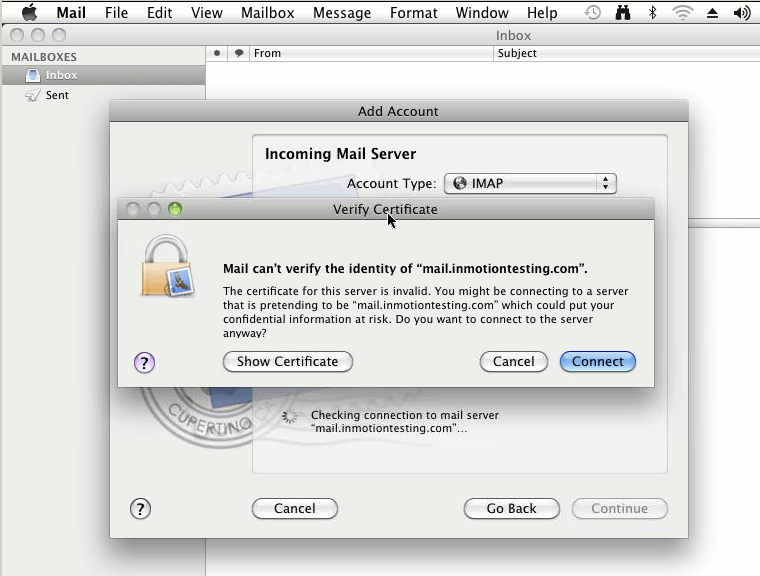Click the eject icon in menu bar
The height and width of the screenshot is (576, 760).
(x=712, y=13)
